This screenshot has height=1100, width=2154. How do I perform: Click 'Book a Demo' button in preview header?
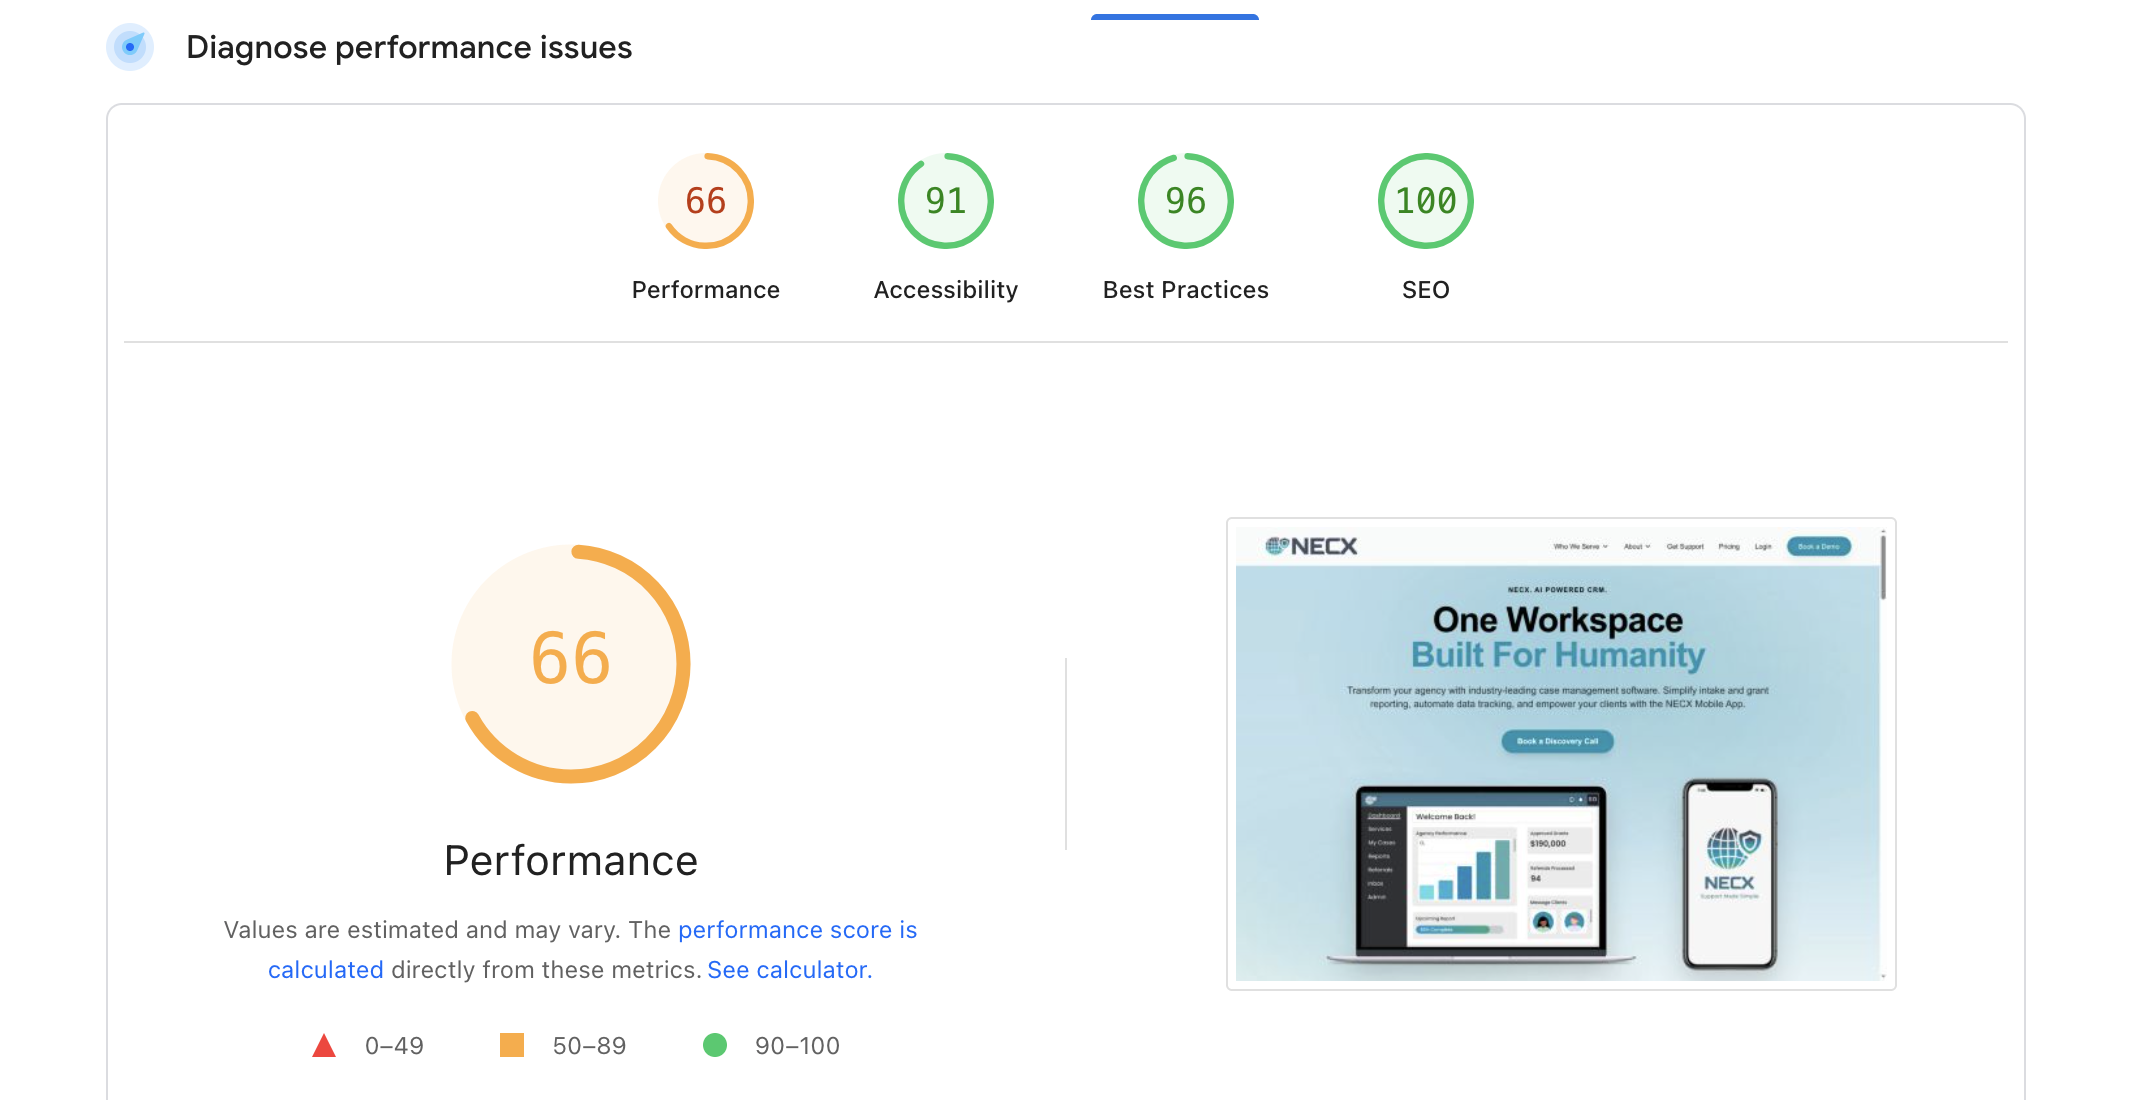tap(1818, 547)
